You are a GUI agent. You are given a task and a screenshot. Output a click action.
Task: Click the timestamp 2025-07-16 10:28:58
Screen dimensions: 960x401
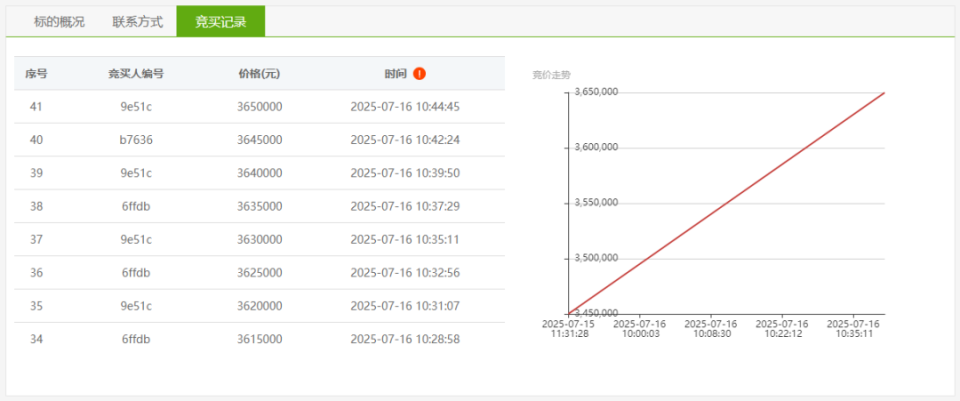(405, 339)
